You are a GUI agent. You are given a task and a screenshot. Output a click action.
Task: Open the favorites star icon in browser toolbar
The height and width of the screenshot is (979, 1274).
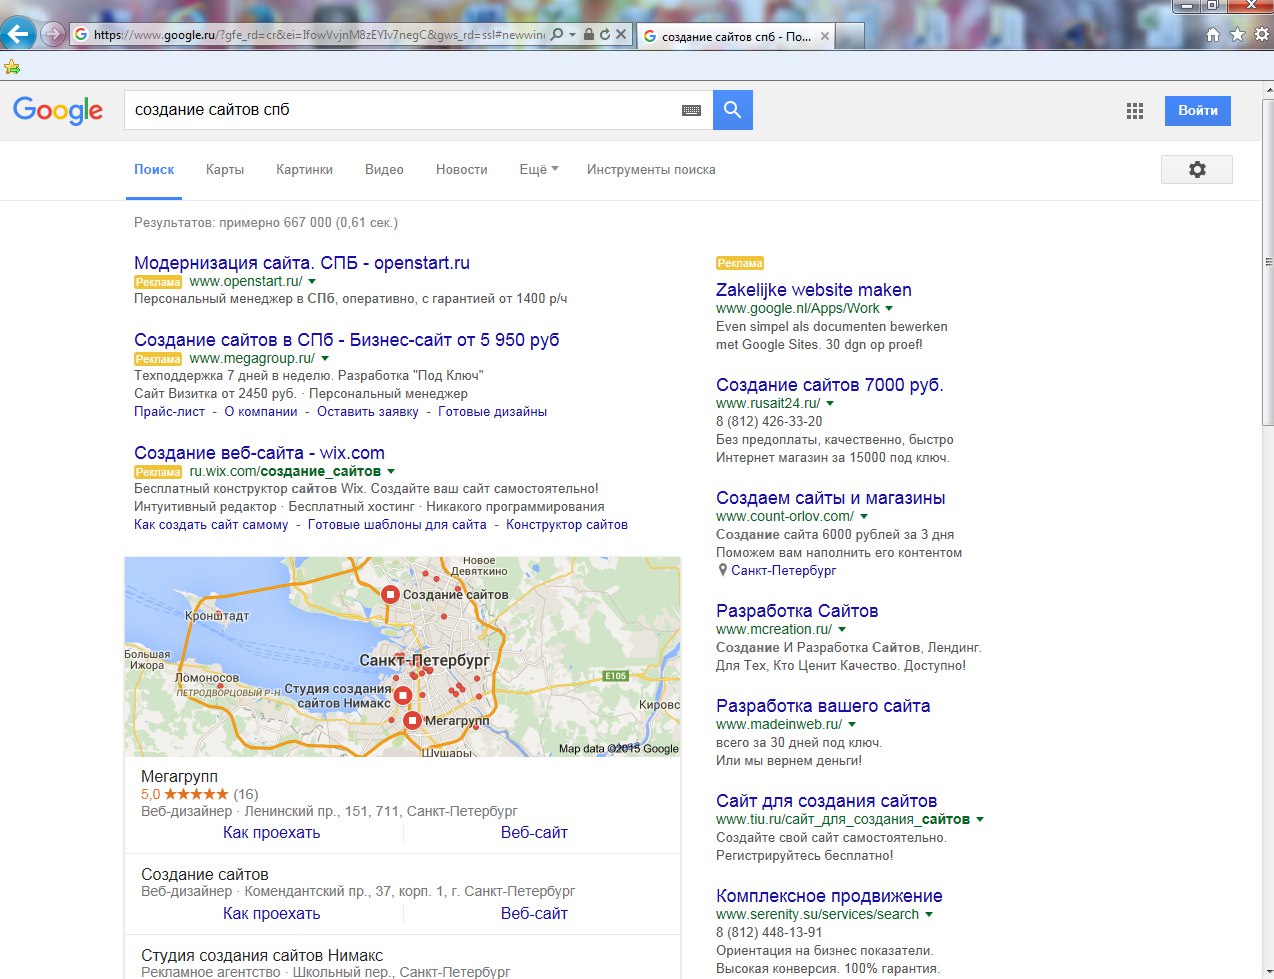click(x=1237, y=35)
